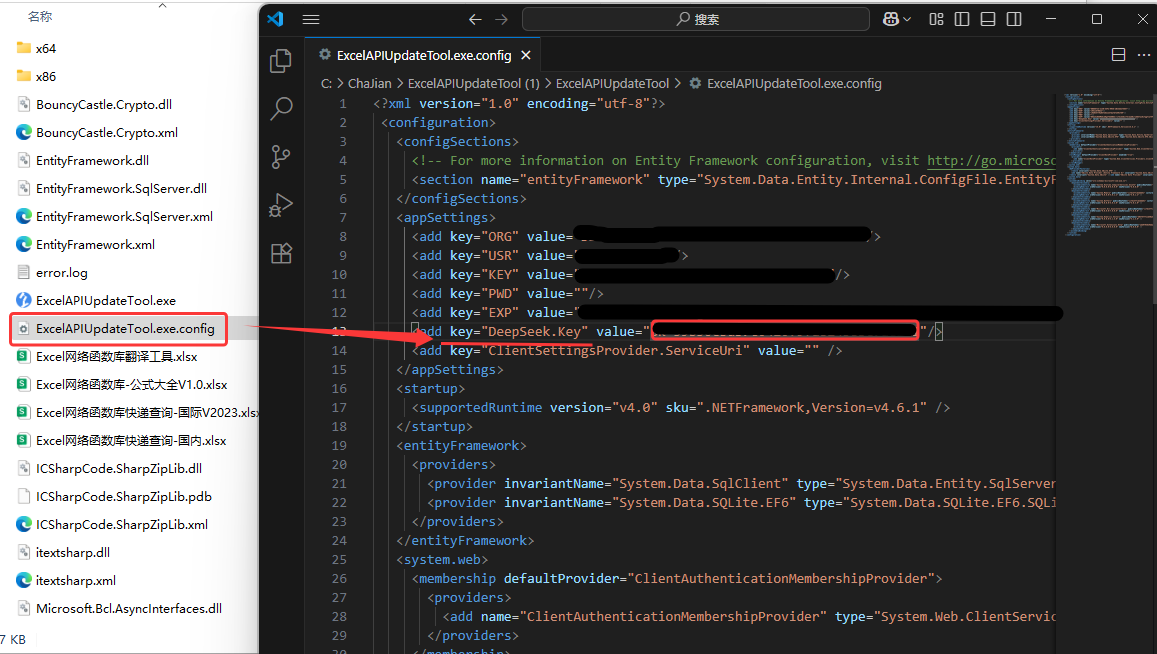Viewport: 1157px width, 654px height.
Task: Follow the http://go.microsoft link in the comment
Action: coord(991,161)
